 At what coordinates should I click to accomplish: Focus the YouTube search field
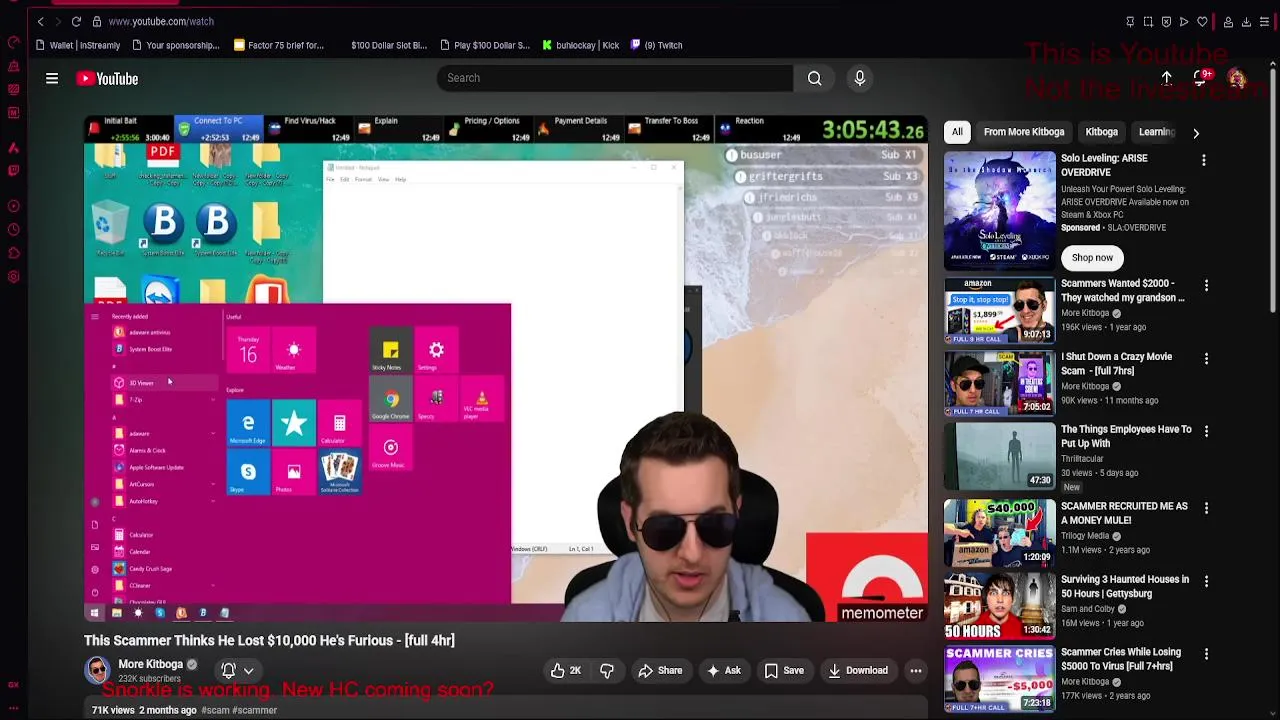pyautogui.click(x=615, y=78)
